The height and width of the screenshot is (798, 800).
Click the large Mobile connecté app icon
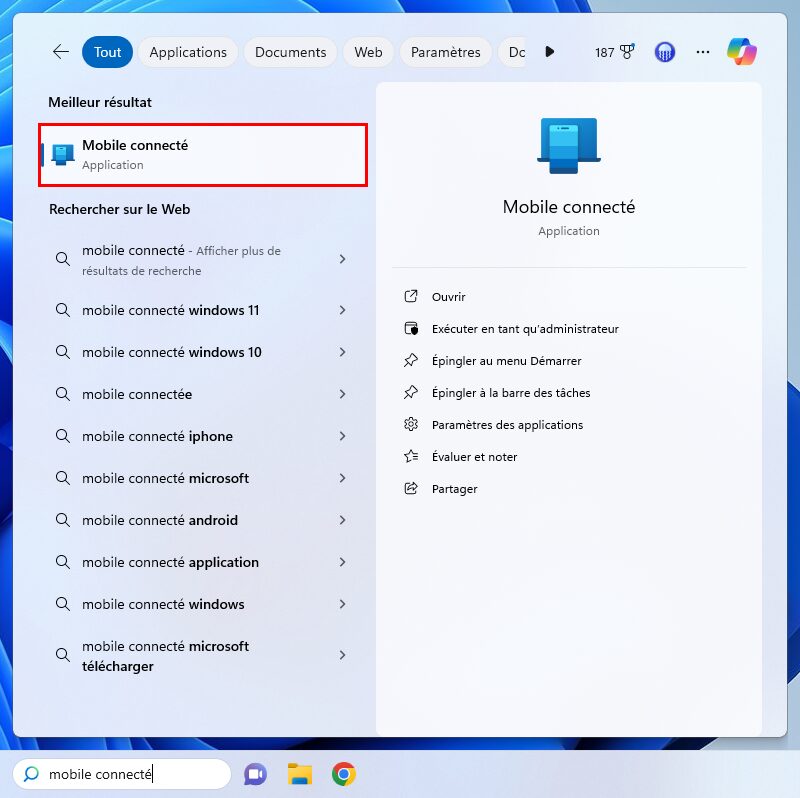coord(568,146)
